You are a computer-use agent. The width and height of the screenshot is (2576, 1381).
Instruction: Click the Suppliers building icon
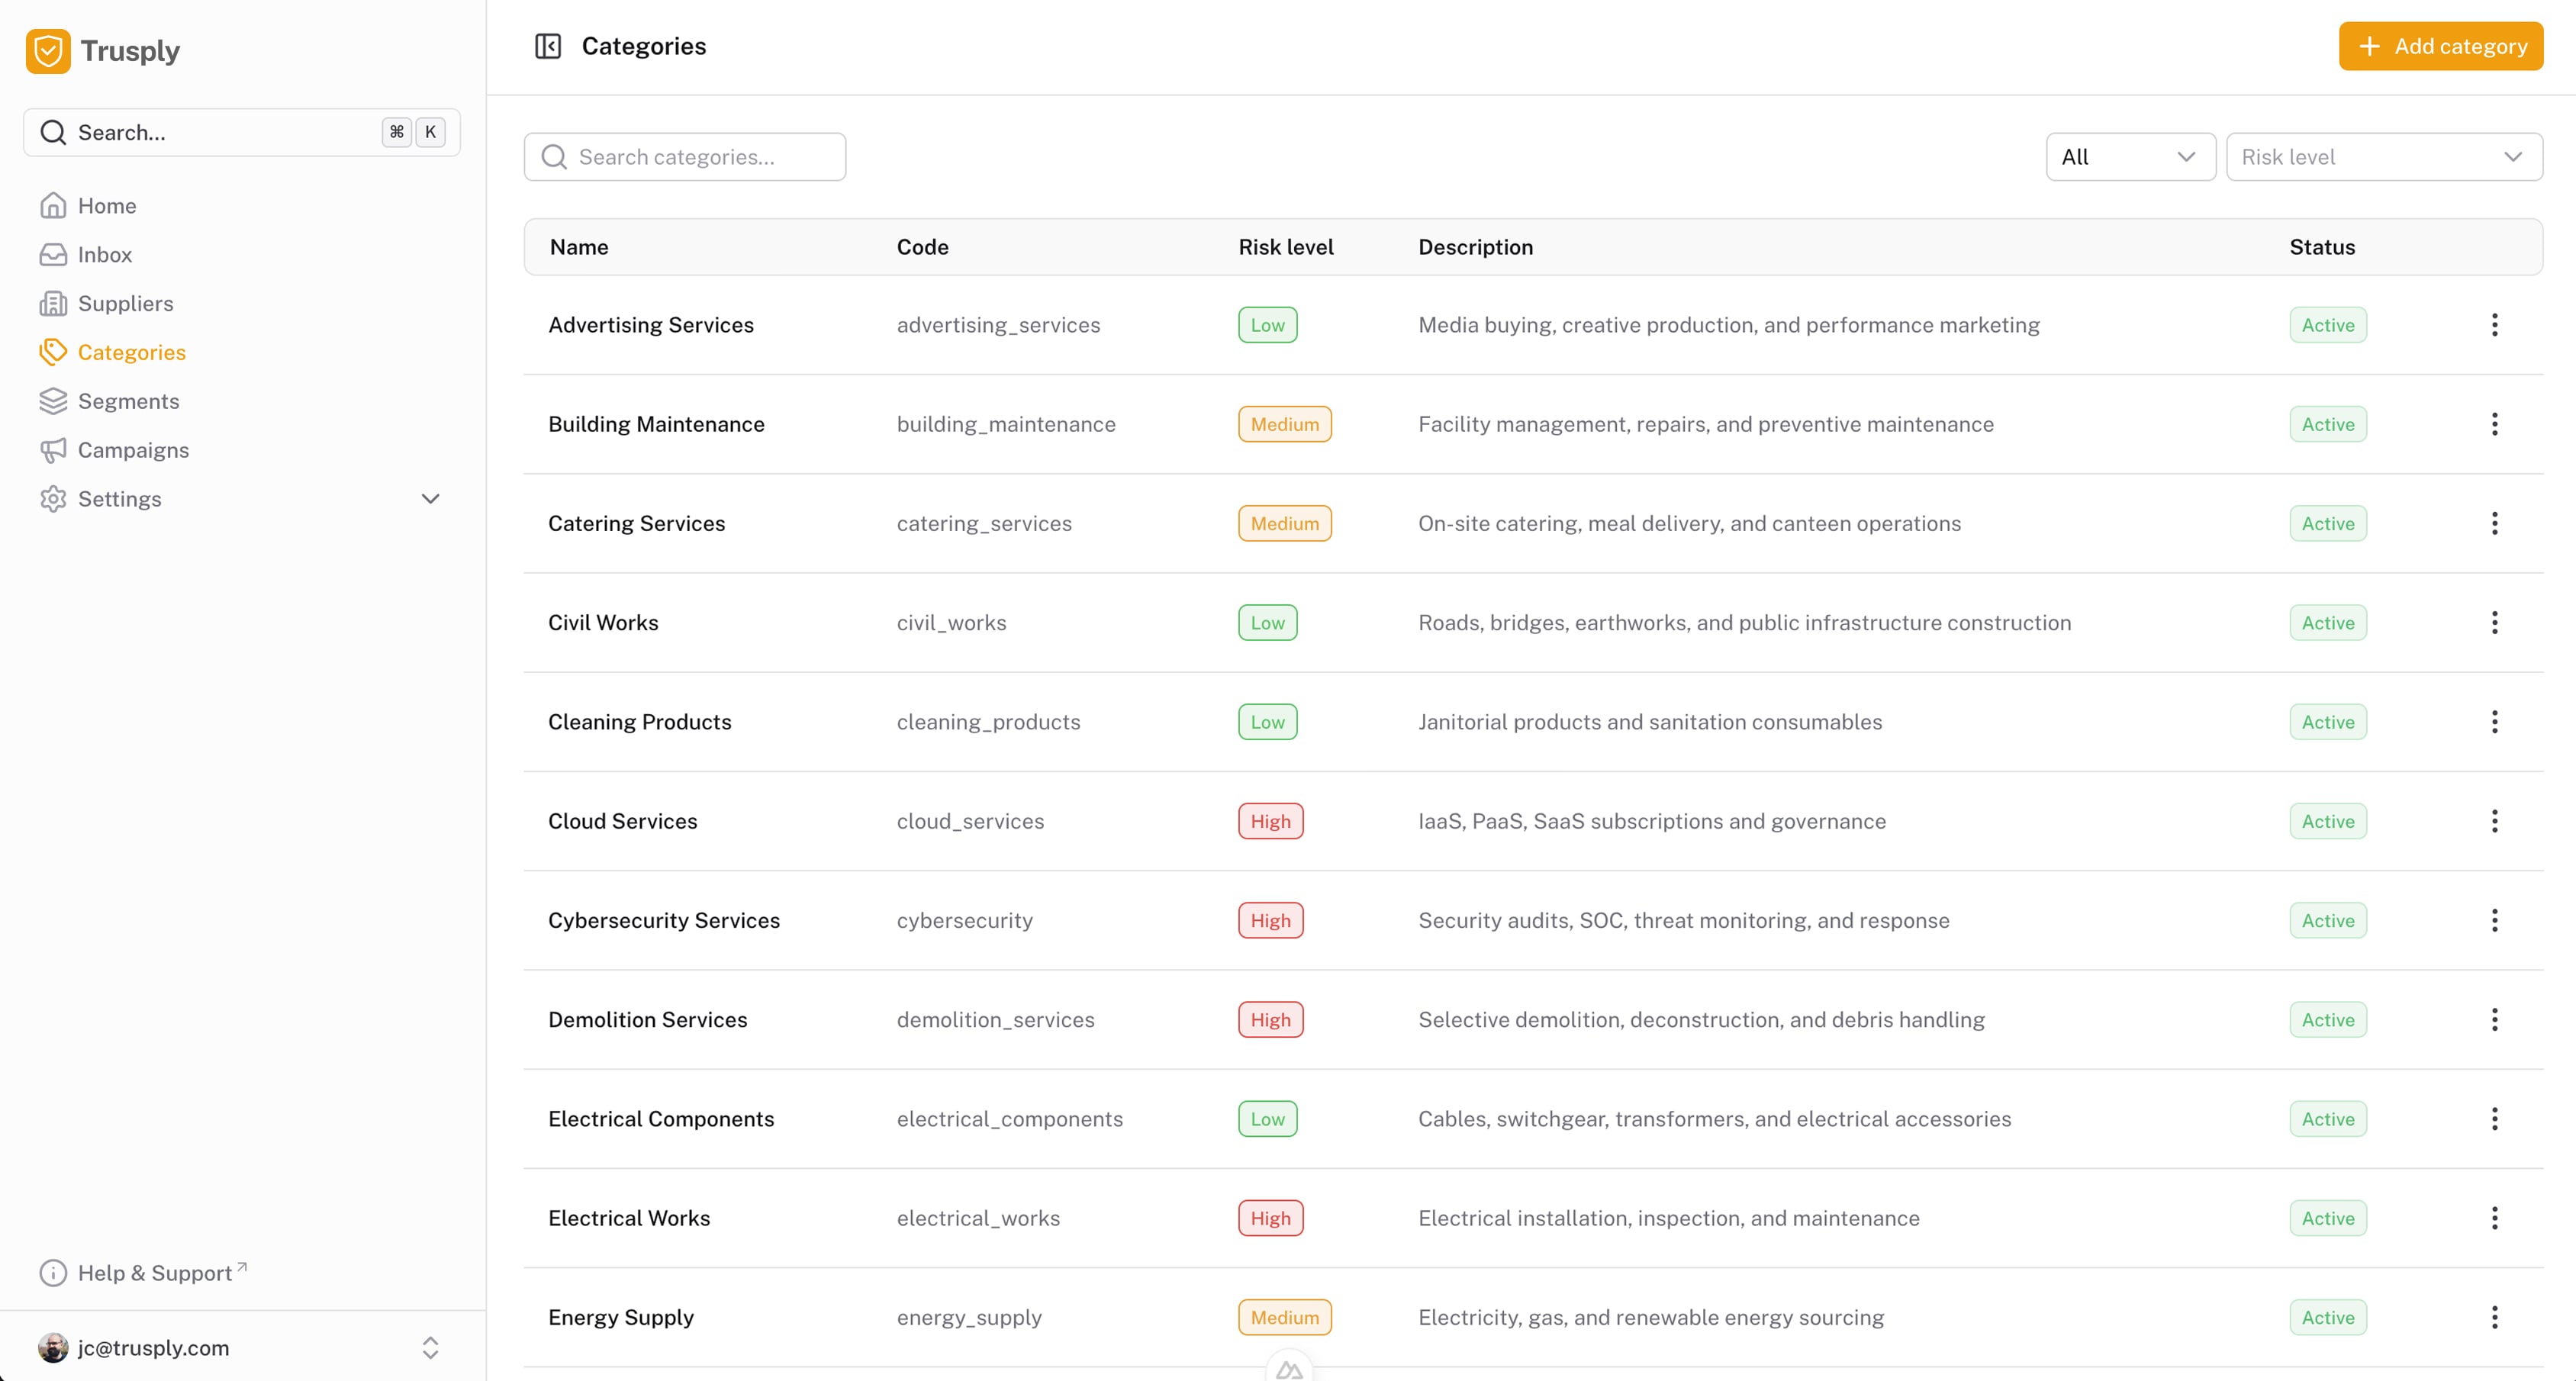click(53, 303)
